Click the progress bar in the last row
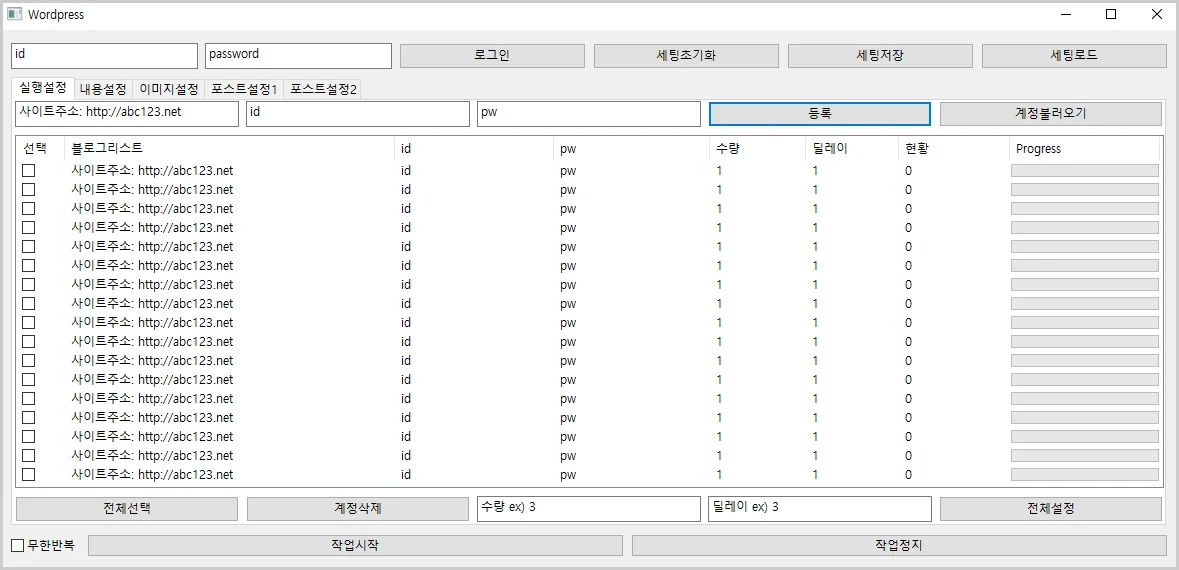Image resolution: width=1179 pixels, height=570 pixels. click(1084, 474)
